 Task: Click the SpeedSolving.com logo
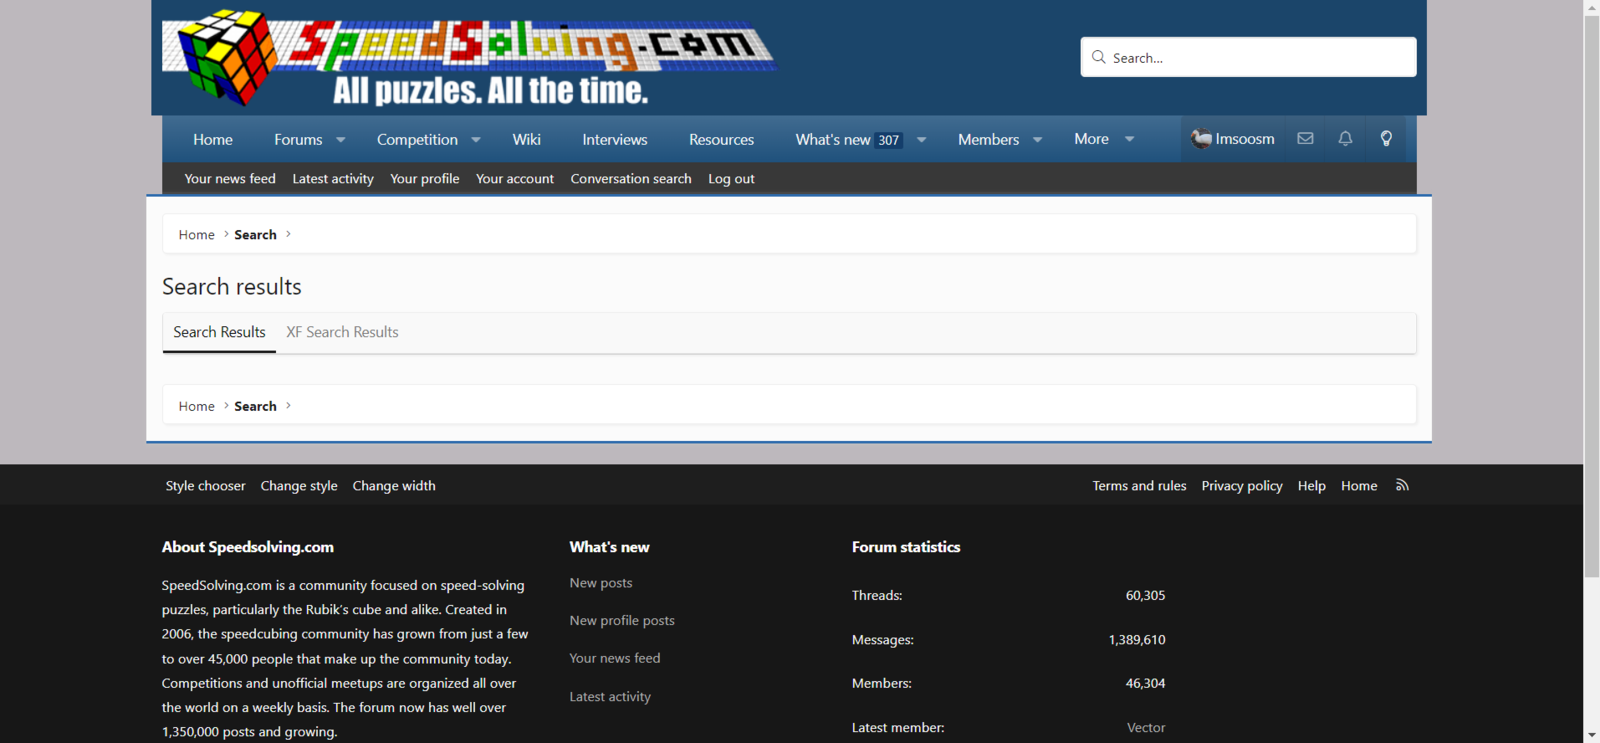click(x=470, y=58)
